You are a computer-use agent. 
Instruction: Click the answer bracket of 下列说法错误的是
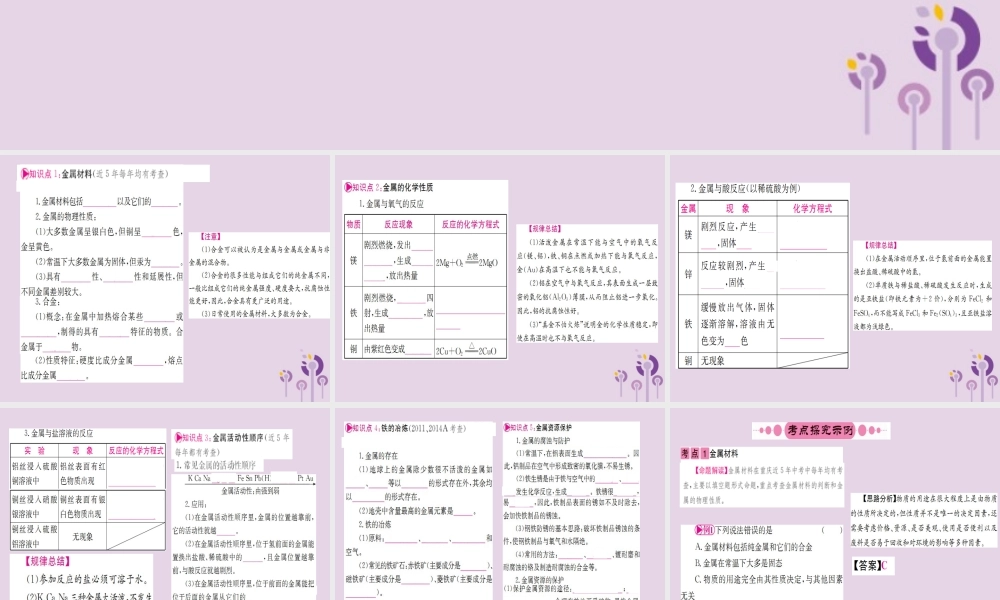coord(832,530)
